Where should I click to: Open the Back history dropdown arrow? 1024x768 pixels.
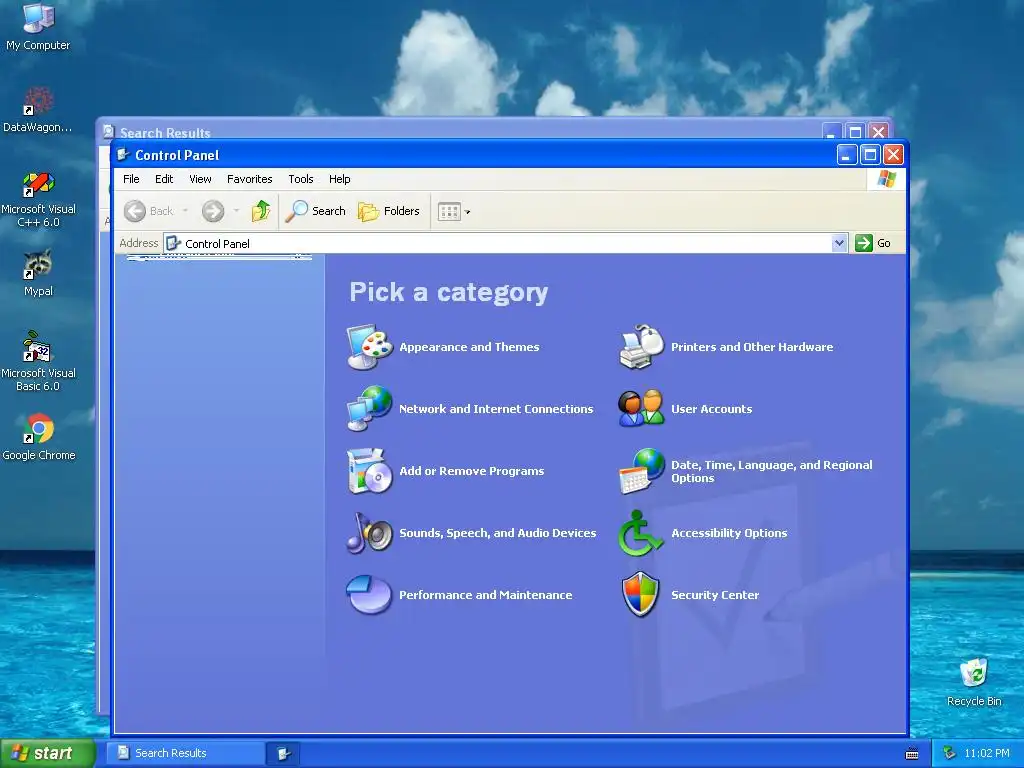pos(185,211)
